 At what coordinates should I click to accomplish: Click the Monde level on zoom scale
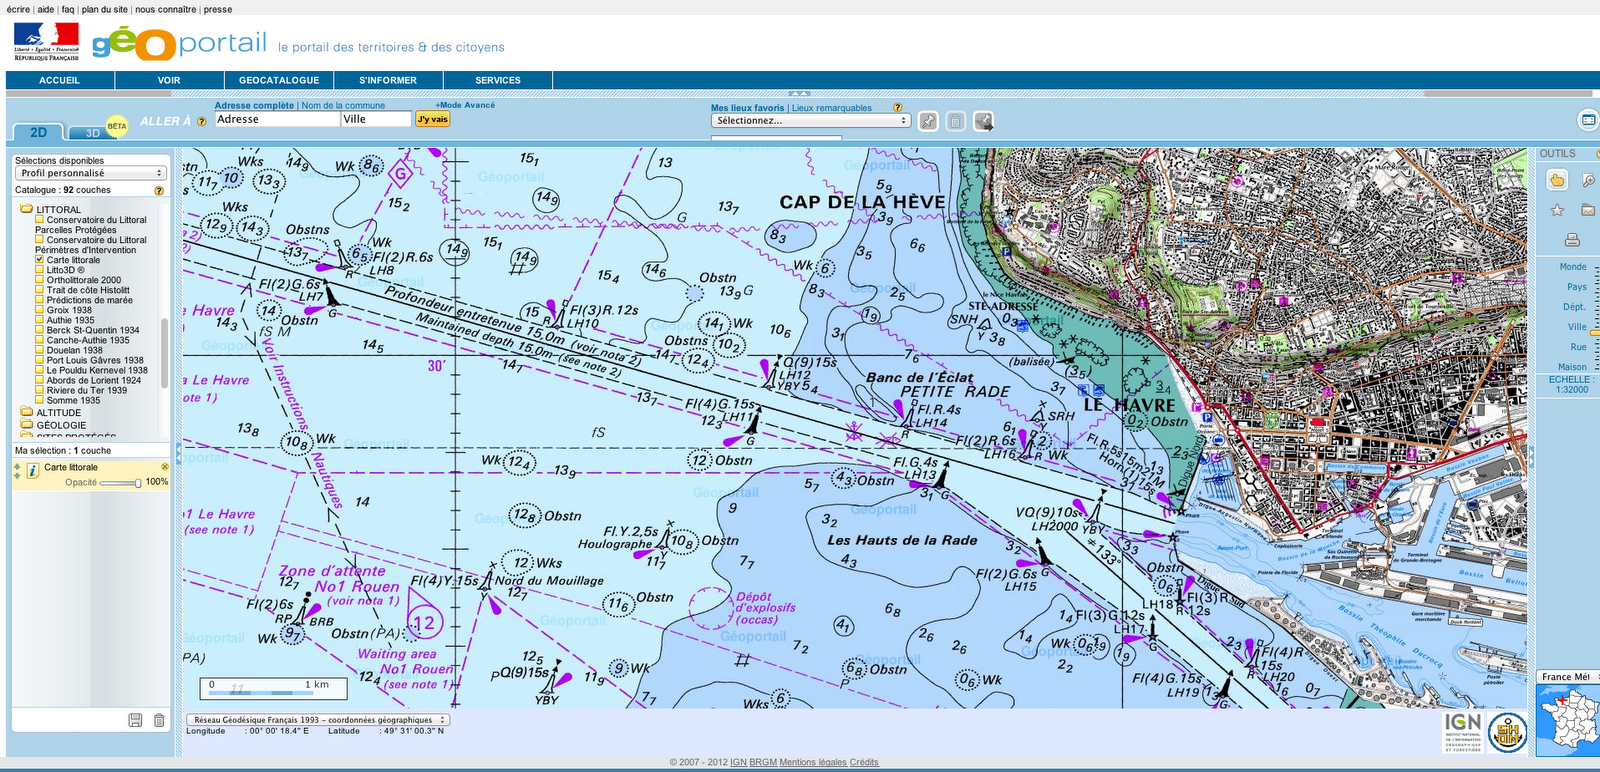tap(1573, 267)
